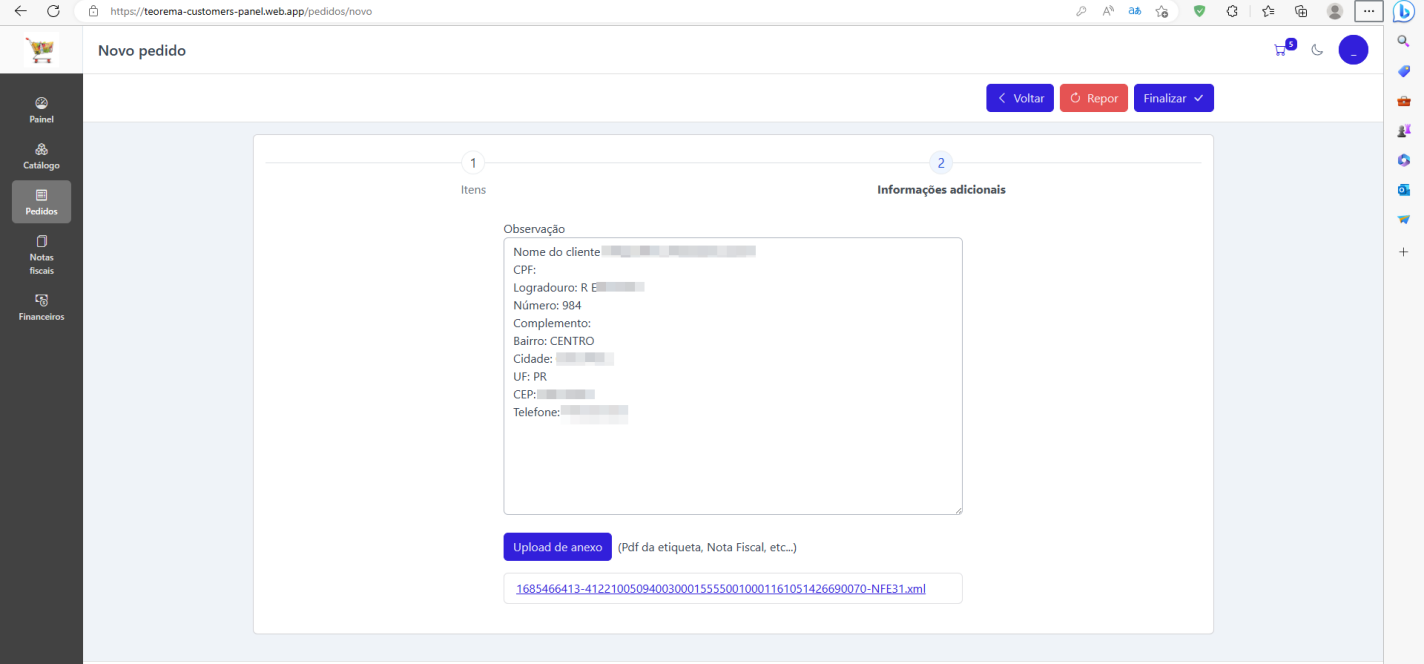
Task: Click the Finalizar button
Action: (1174, 98)
